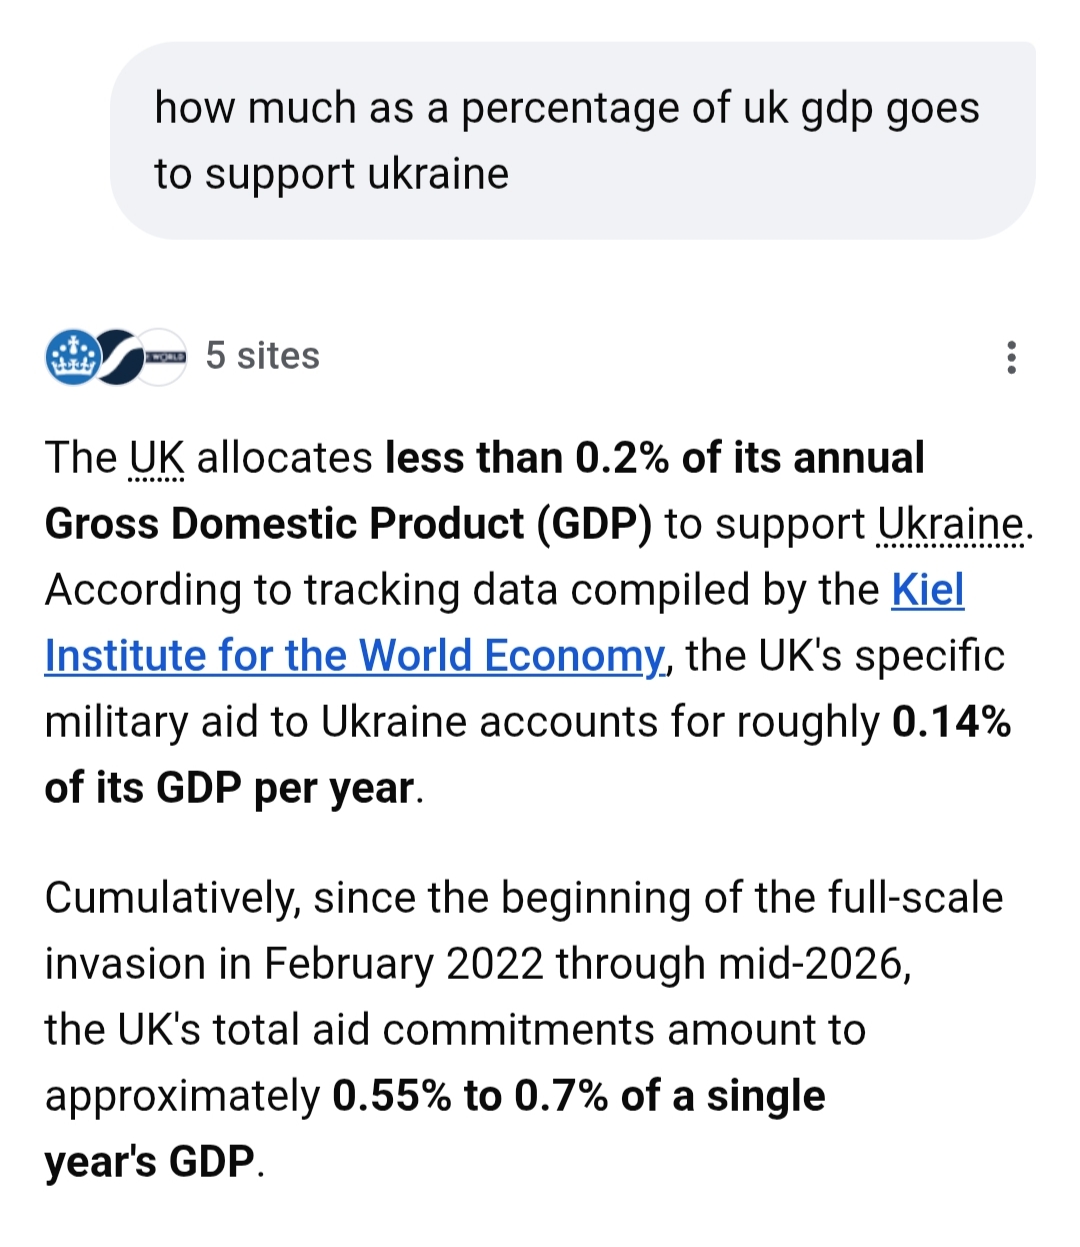Tap the bold '0.55% to 0.7%' range
1080x1247 pixels.
point(470,1096)
